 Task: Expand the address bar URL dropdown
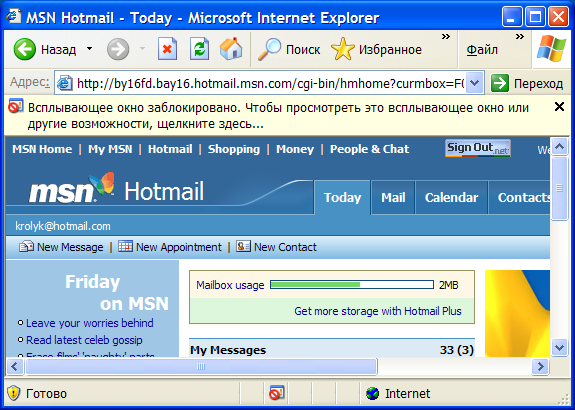[475, 83]
